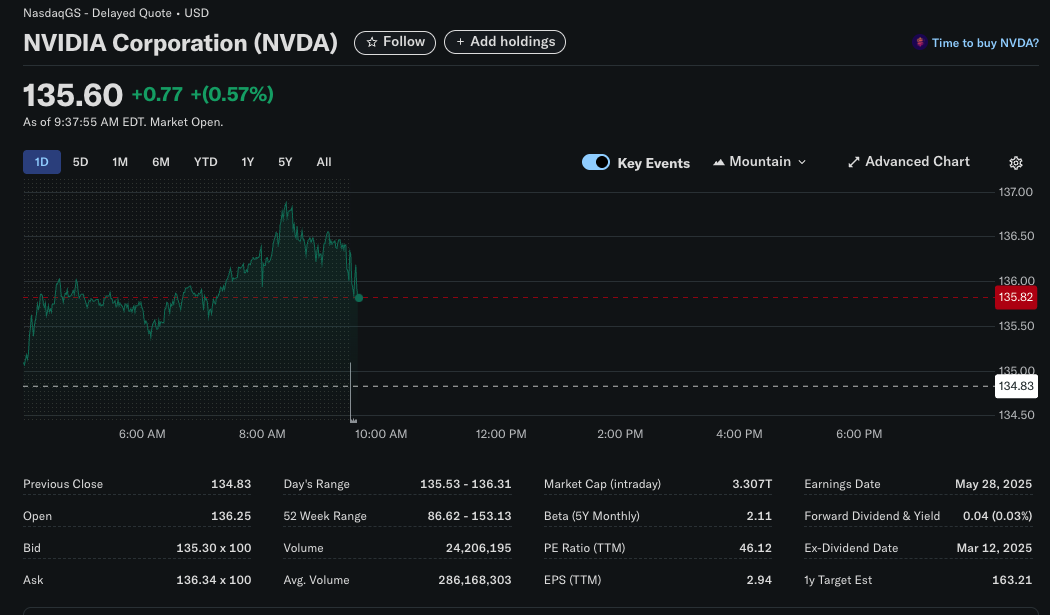
Task: Select the 5Y range tab
Action: point(285,162)
